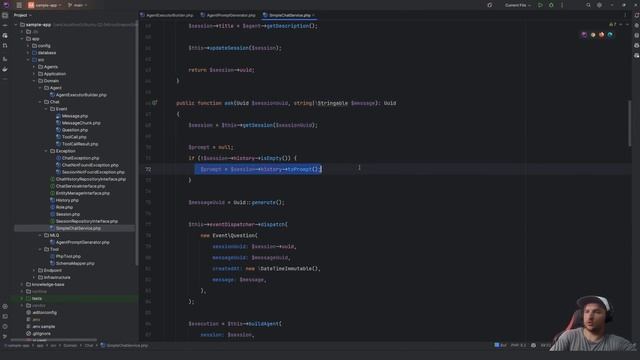The image size is (640, 360).
Task: Click the editor vertical scrollbar thumb
Action: tap(630, 123)
